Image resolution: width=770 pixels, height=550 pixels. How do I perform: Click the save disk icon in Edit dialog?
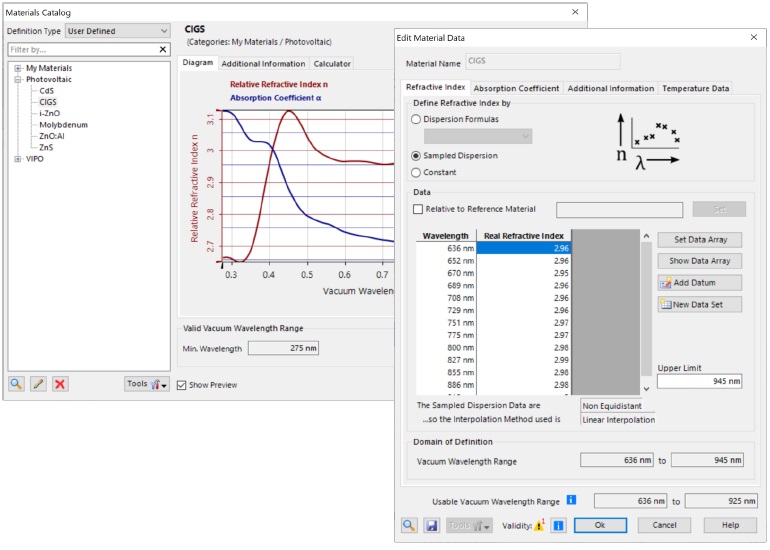[x=431, y=525]
